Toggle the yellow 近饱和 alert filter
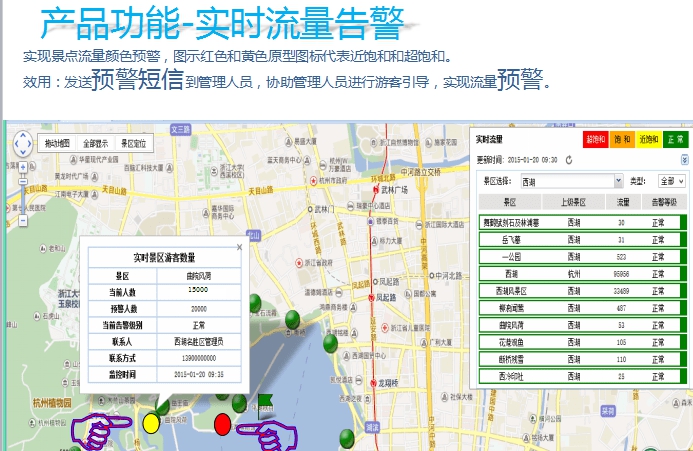 (x=648, y=139)
